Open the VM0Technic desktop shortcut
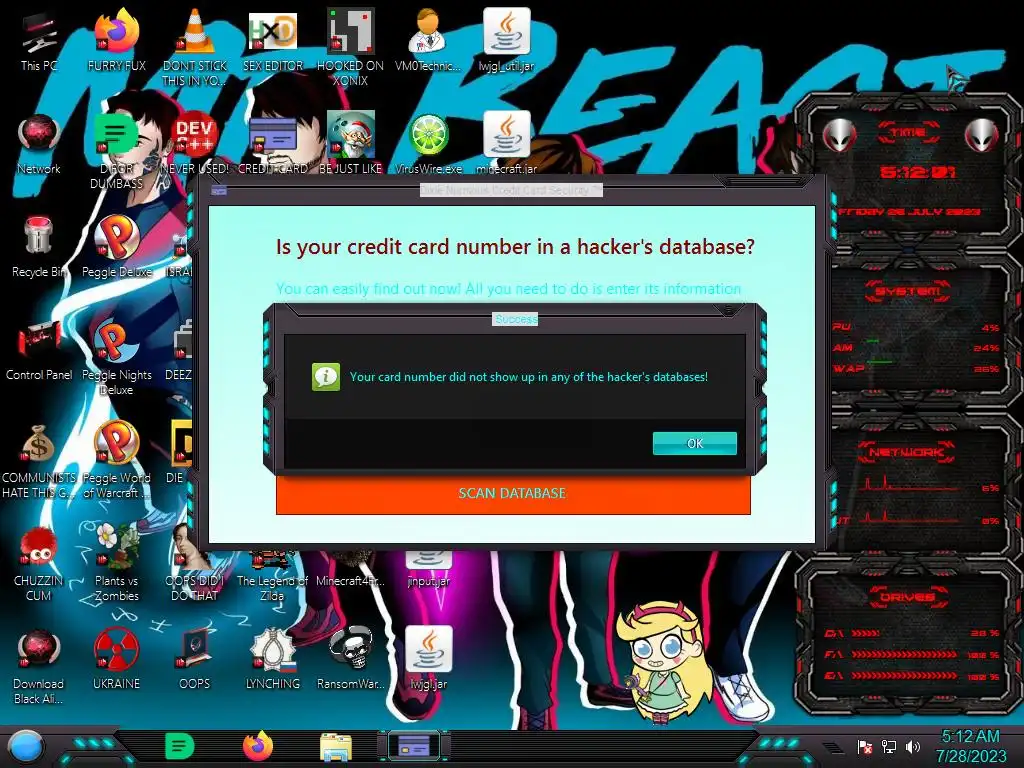 428,40
